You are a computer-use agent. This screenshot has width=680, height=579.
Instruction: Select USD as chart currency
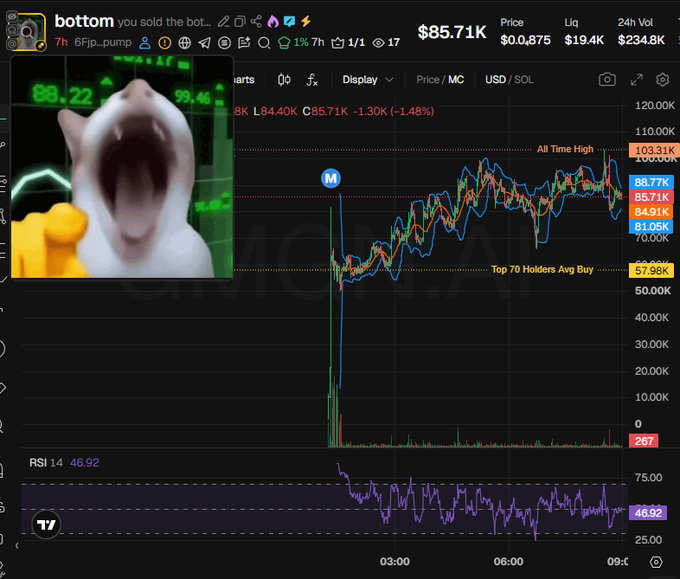(x=495, y=80)
